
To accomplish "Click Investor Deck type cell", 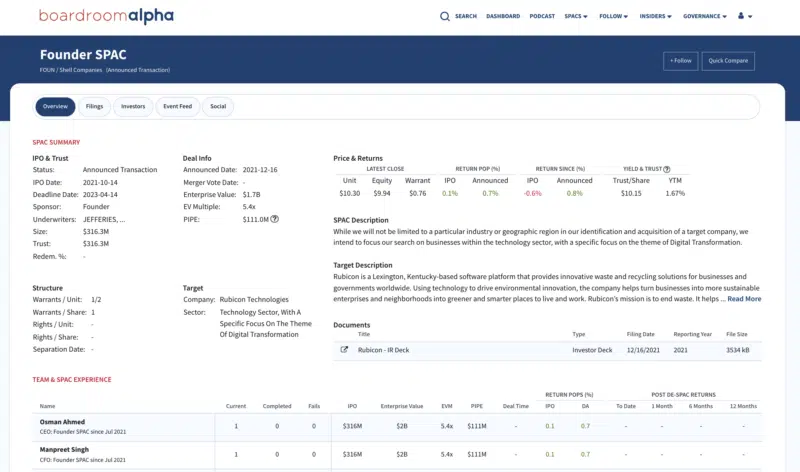I will (592, 350).
